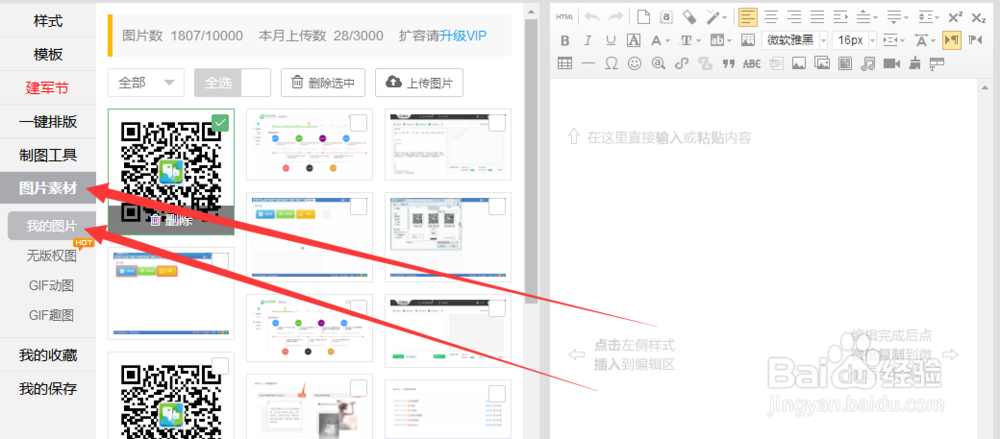Set right-to-left text direction

coord(975,40)
